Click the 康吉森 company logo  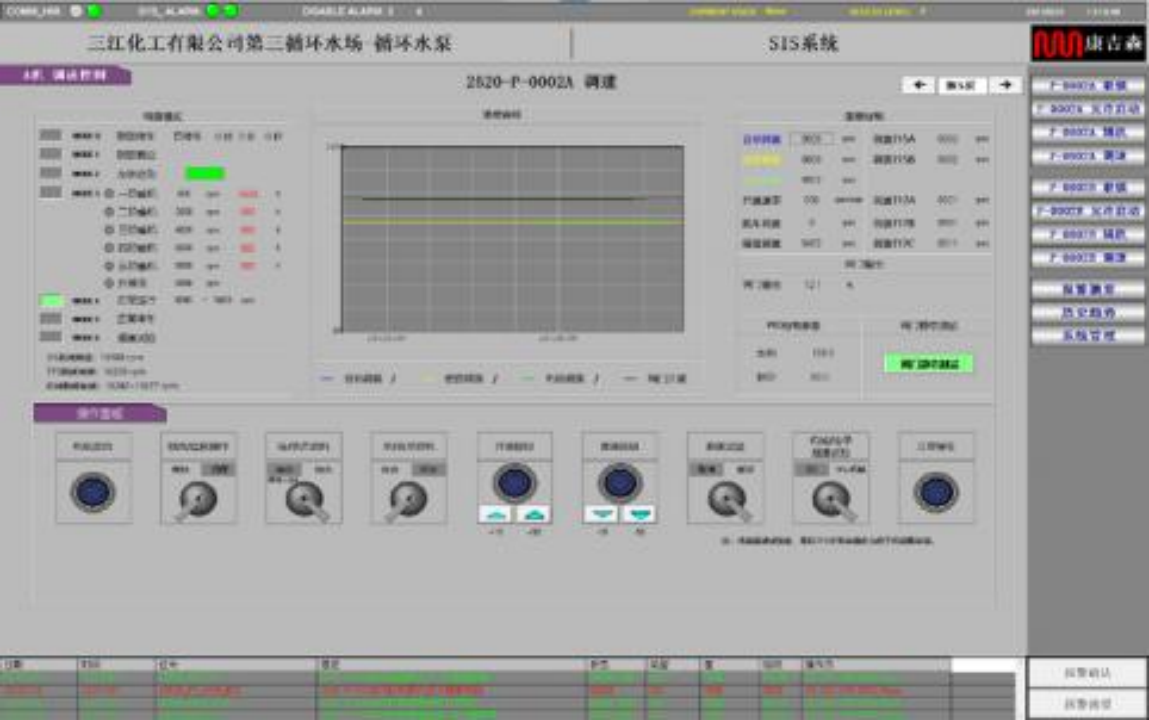[1088, 44]
